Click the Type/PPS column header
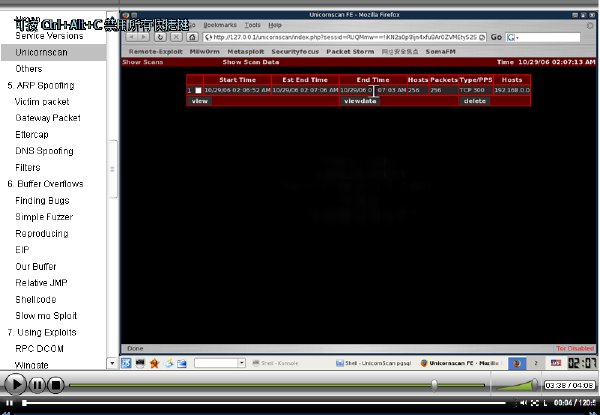Viewport: 600px width, 415px height. [x=476, y=80]
